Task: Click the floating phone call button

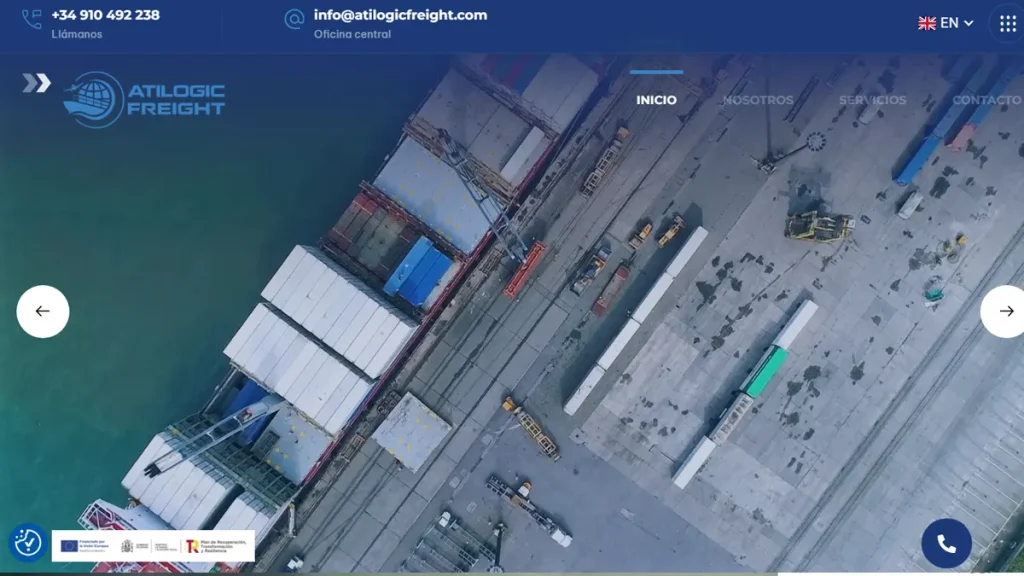Action: (946, 543)
